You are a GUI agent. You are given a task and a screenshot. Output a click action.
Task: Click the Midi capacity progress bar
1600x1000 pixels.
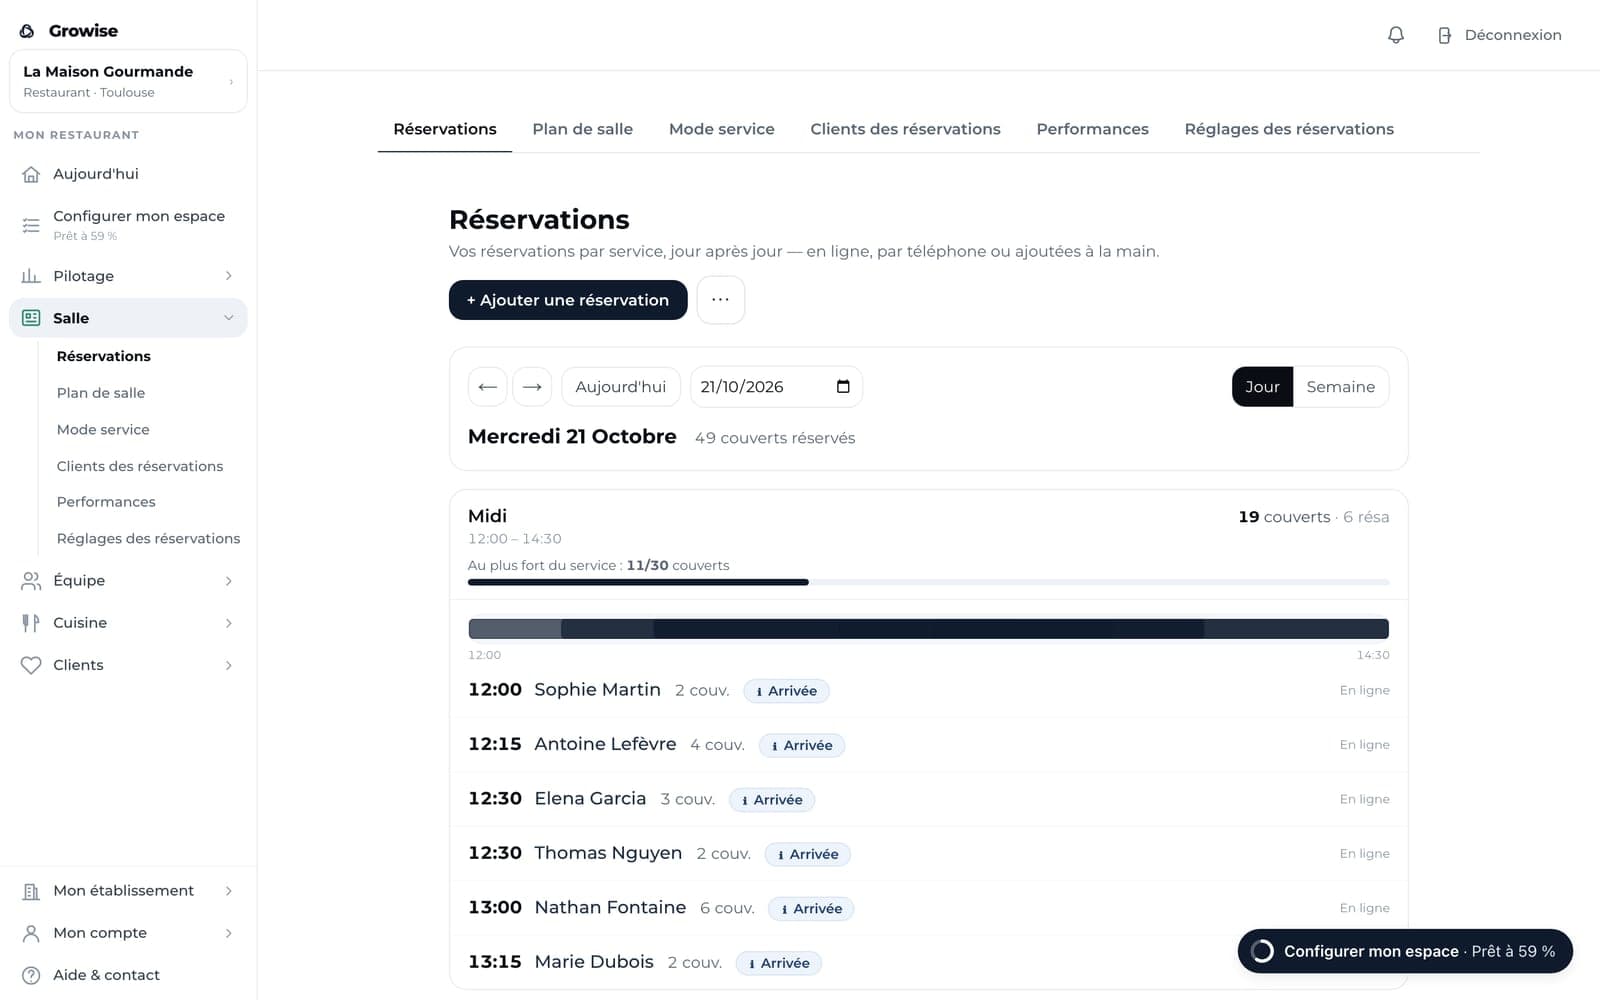tap(928, 582)
